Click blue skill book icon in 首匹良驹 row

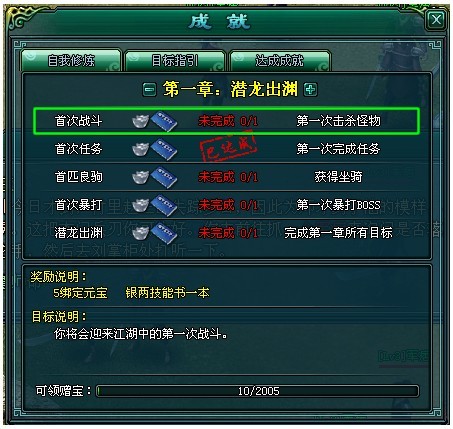pos(164,177)
